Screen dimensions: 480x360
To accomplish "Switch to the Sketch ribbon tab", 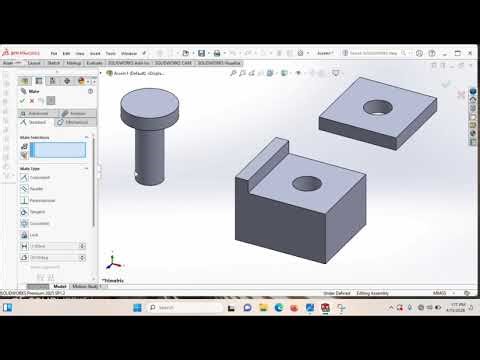I will click(53, 63).
